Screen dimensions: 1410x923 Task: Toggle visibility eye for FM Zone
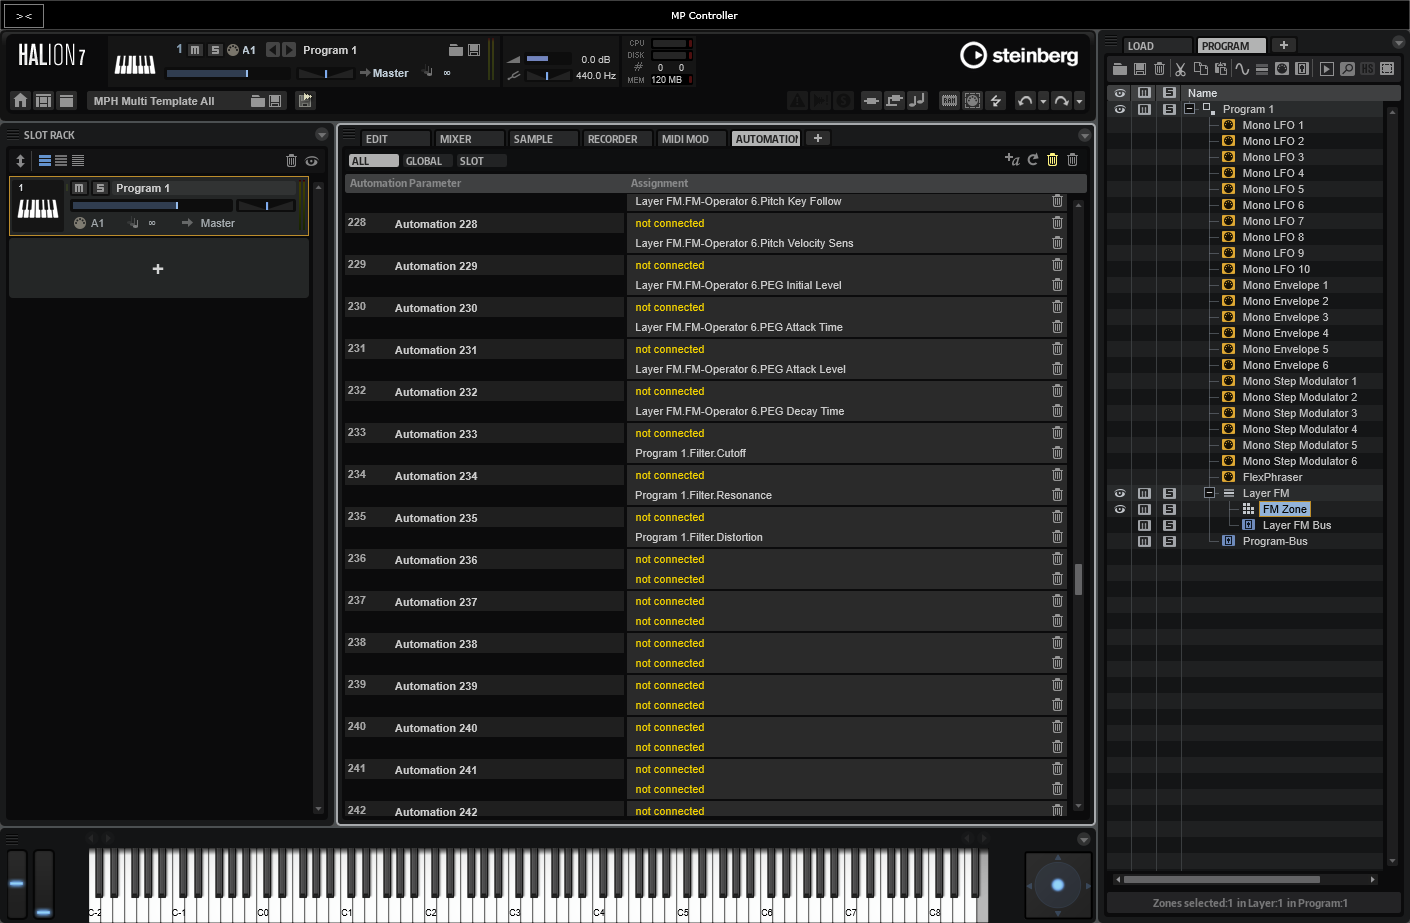tap(1120, 509)
